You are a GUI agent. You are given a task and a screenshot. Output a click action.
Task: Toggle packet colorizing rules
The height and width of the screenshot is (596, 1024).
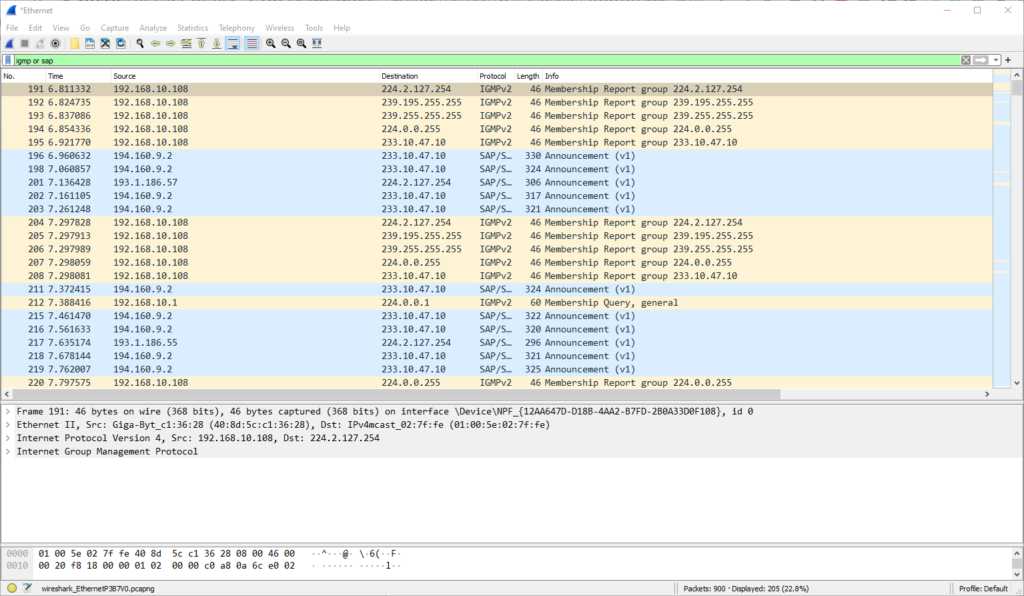[251, 43]
